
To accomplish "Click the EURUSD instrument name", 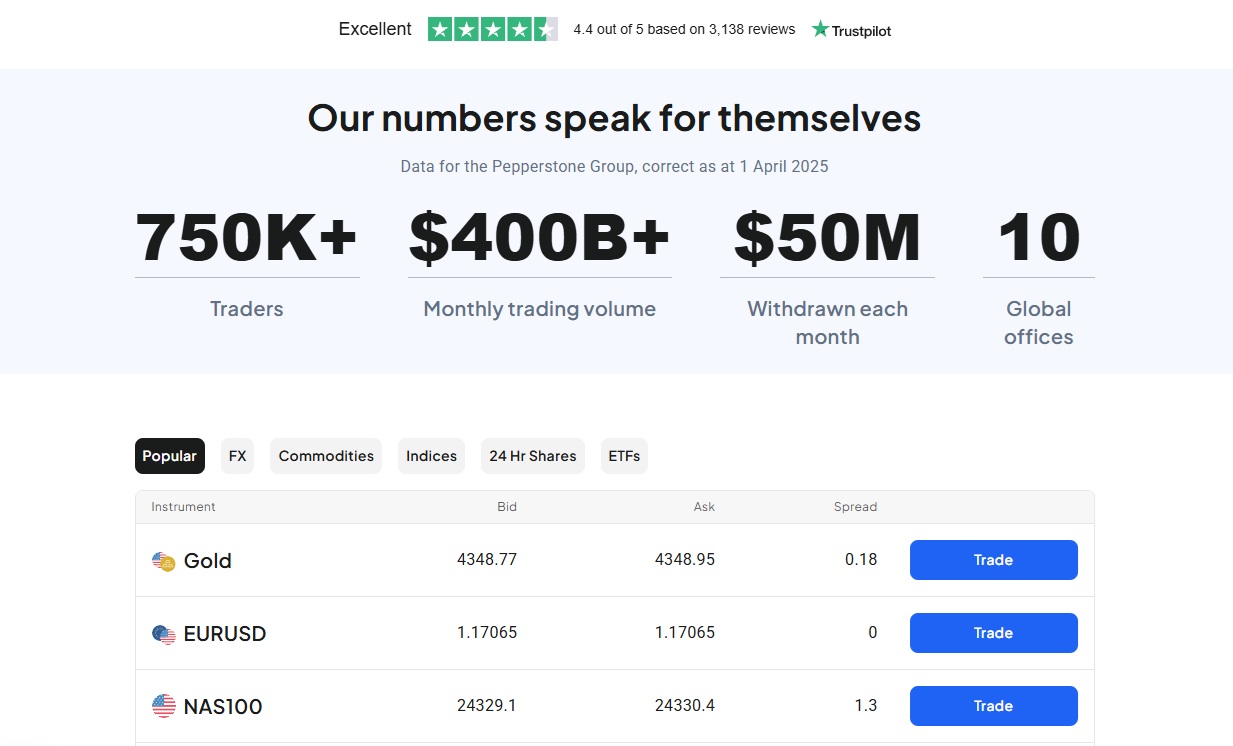I will tap(225, 634).
